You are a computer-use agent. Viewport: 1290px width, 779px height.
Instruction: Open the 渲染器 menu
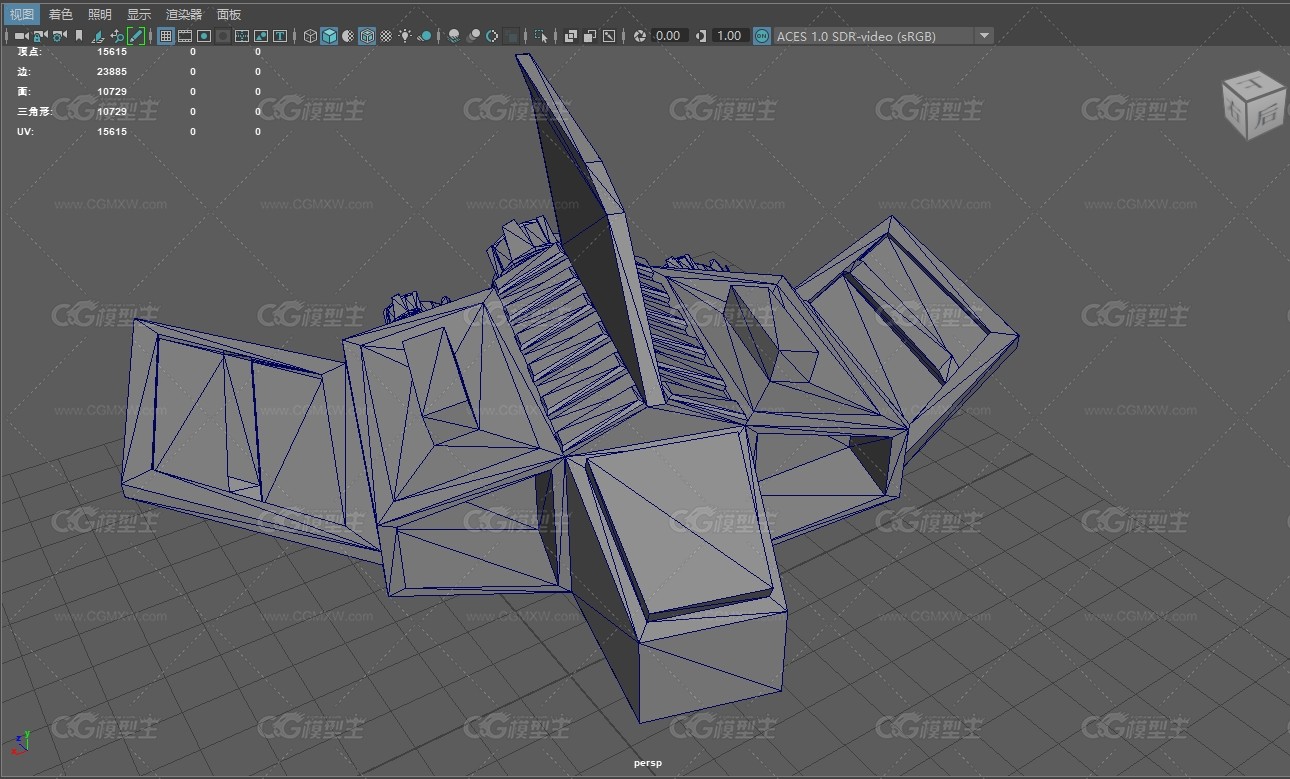184,14
